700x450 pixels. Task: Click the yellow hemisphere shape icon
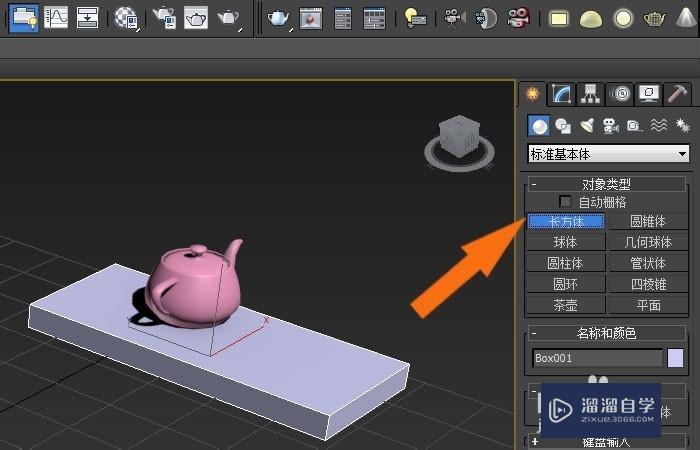(x=591, y=18)
